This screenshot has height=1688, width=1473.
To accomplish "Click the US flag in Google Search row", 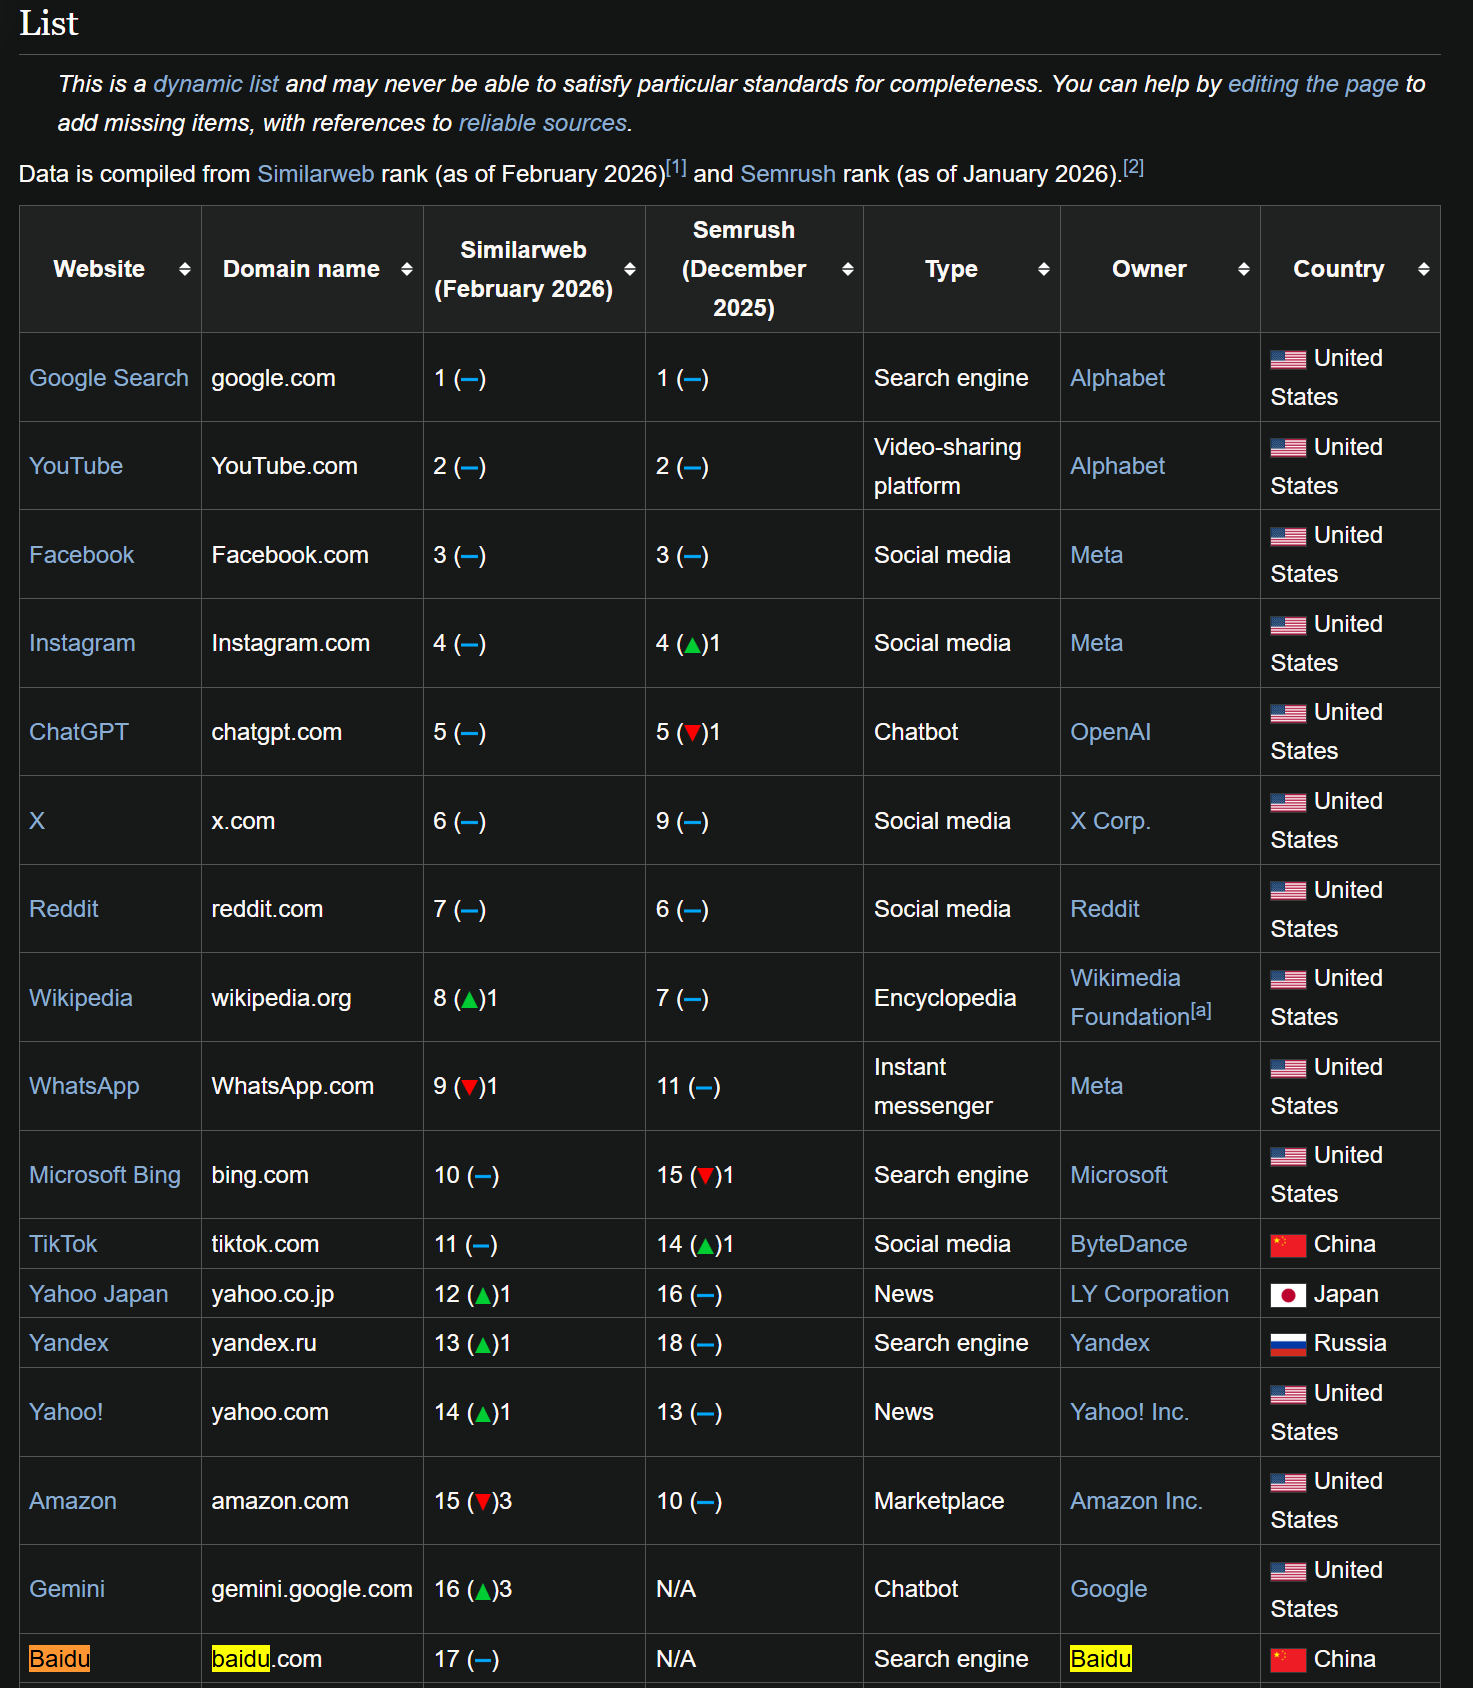I will (x=1288, y=360).
